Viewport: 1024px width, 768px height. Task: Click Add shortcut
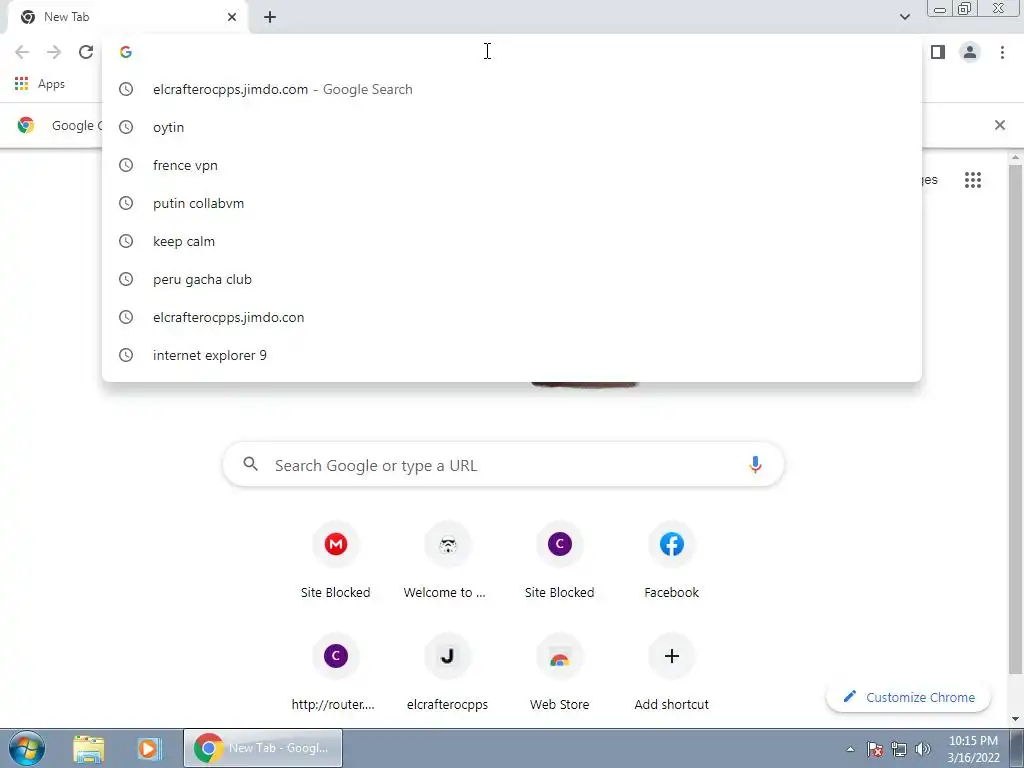click(671, 673)
